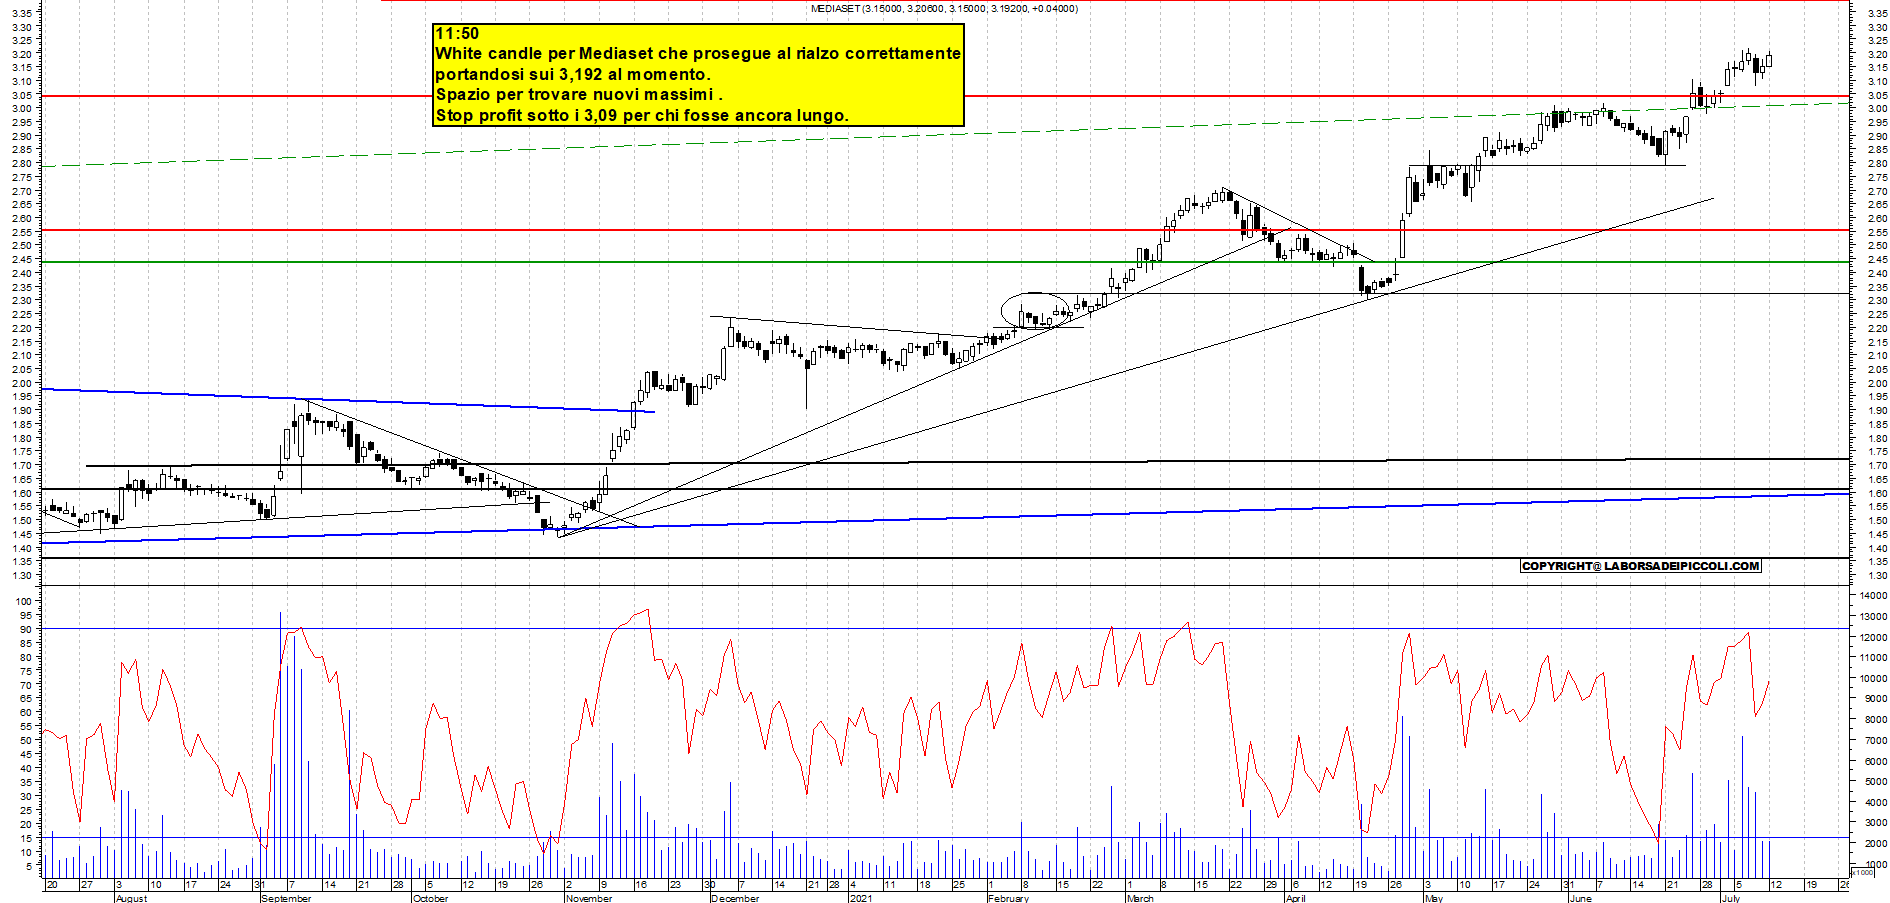Select the 'February' month label
Screen dimensions: 1890x903
(x=1008, y=898)
